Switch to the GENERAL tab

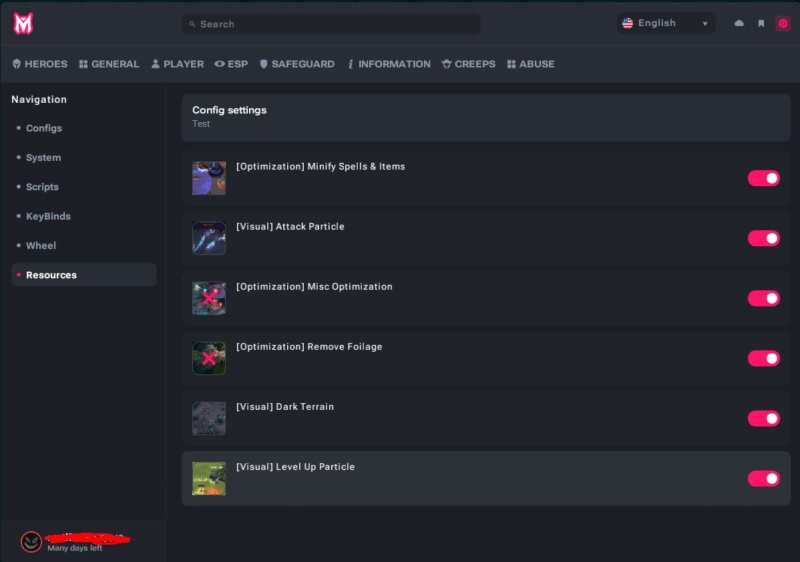[109, 64]
